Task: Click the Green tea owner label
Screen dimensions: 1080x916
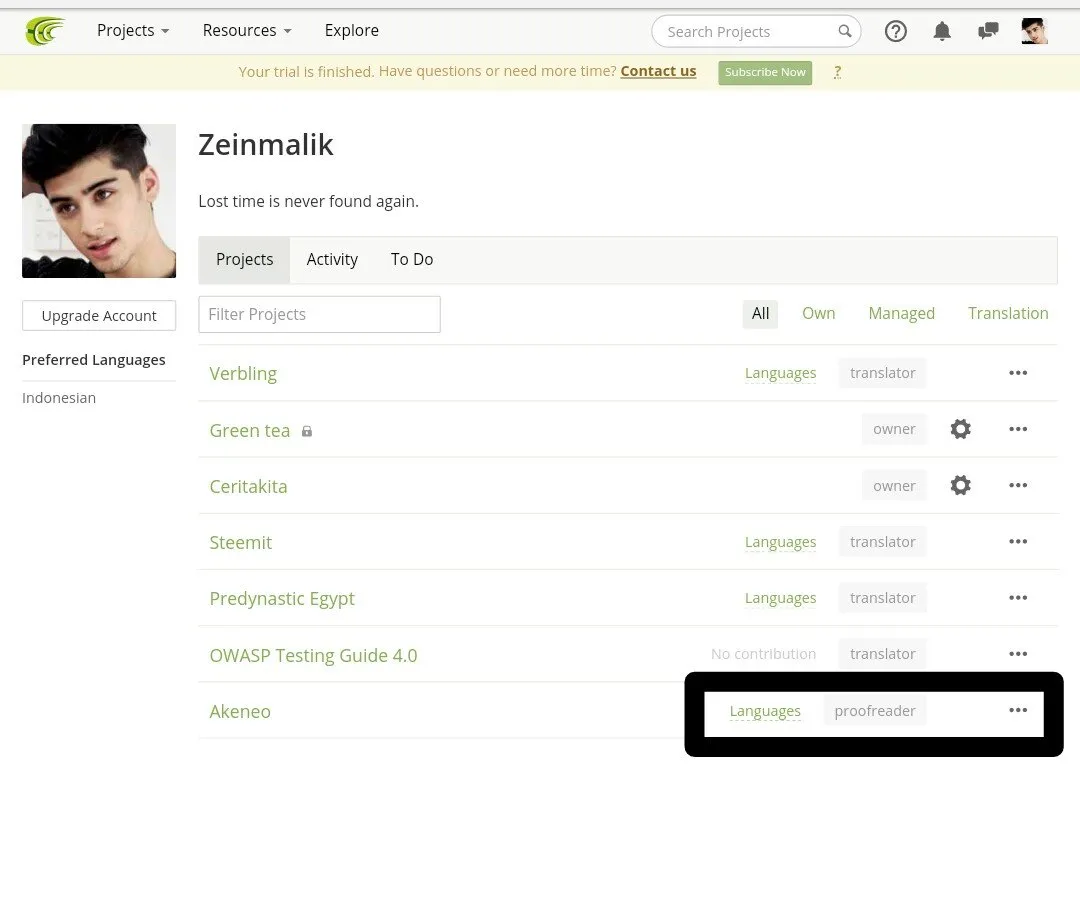Action: click(894, 429)
